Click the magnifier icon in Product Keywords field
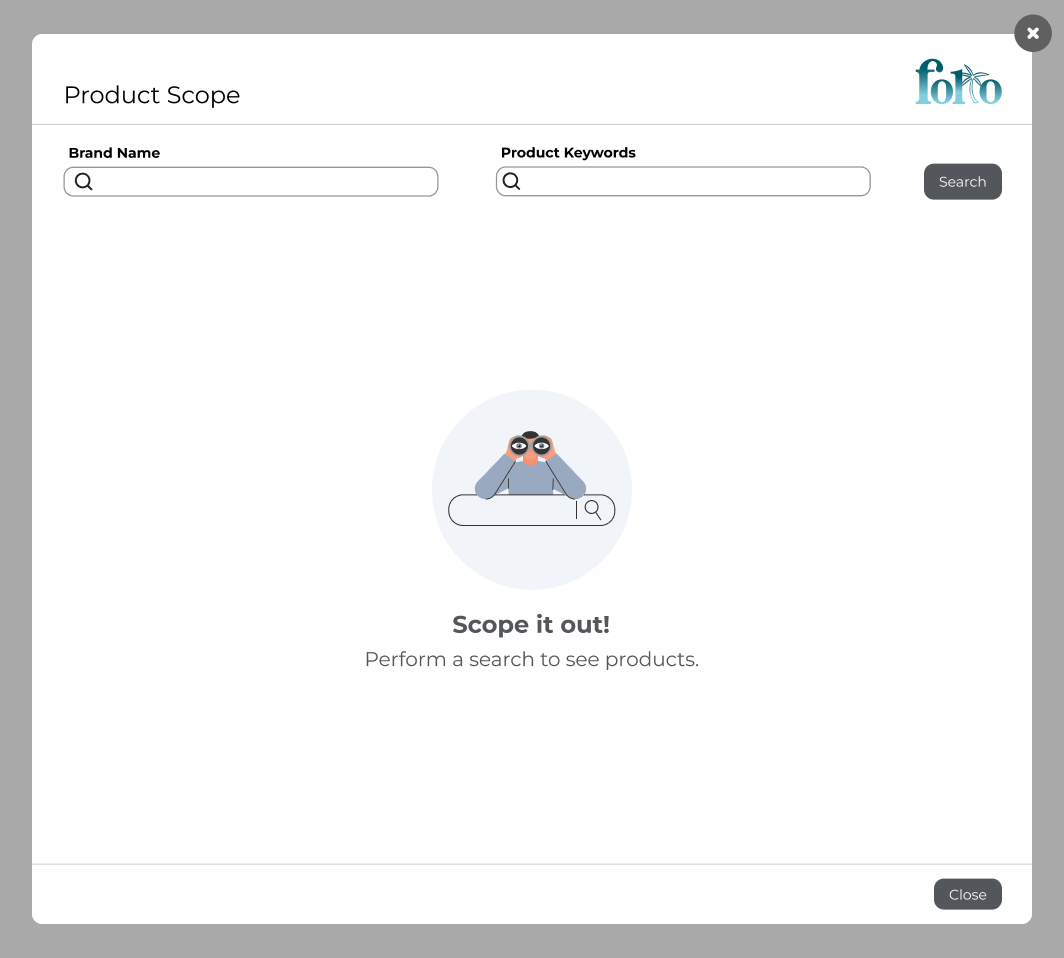Image resolution: width=1064 pixels, height=958 pixels. [x=512, y=181]
